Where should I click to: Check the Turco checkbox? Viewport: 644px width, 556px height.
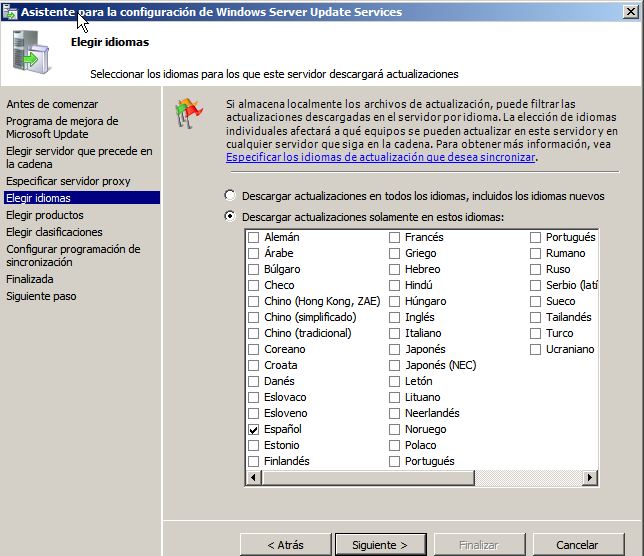coord(535,333)
